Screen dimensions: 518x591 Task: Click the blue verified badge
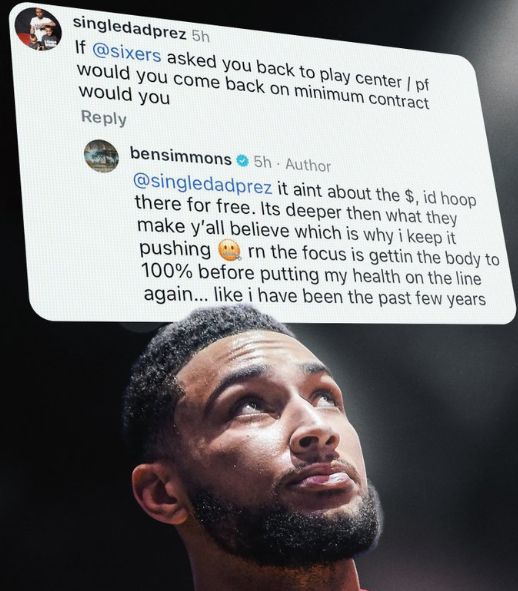coord(243,161)
